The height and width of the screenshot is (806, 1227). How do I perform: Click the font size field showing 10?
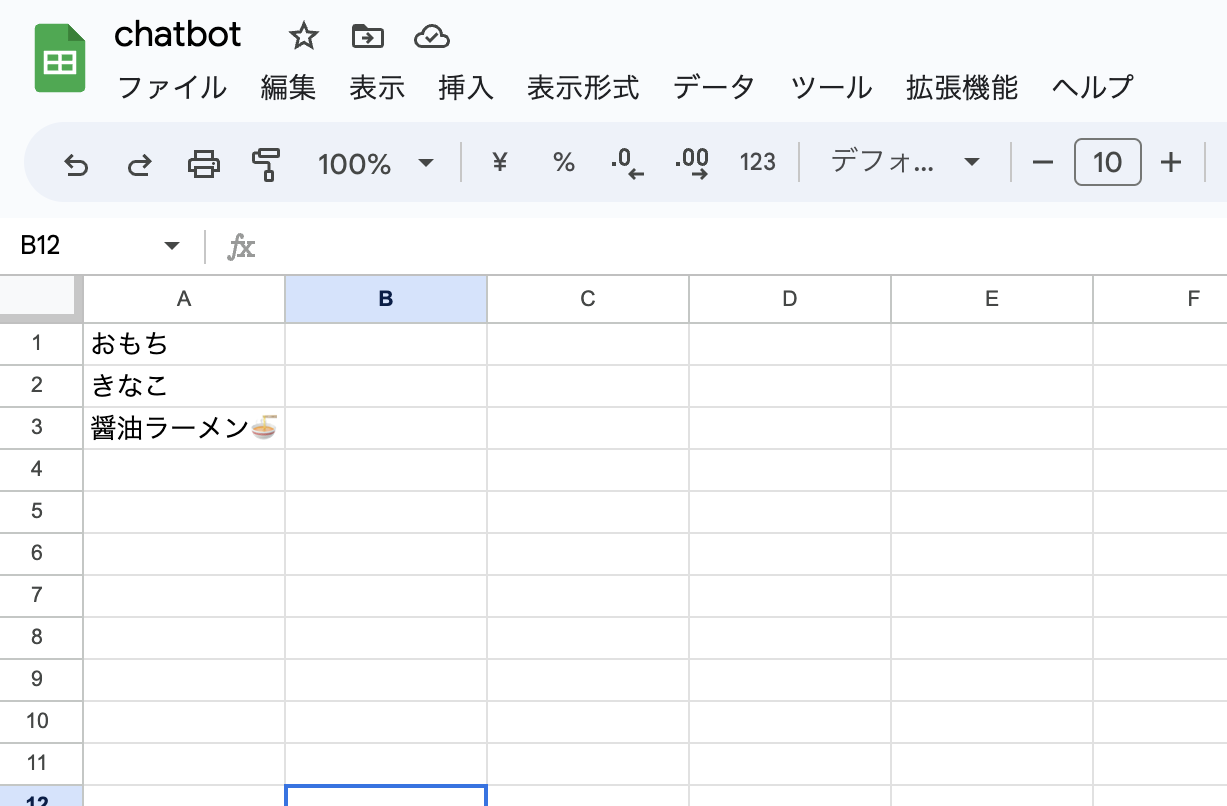point(1107,162)
